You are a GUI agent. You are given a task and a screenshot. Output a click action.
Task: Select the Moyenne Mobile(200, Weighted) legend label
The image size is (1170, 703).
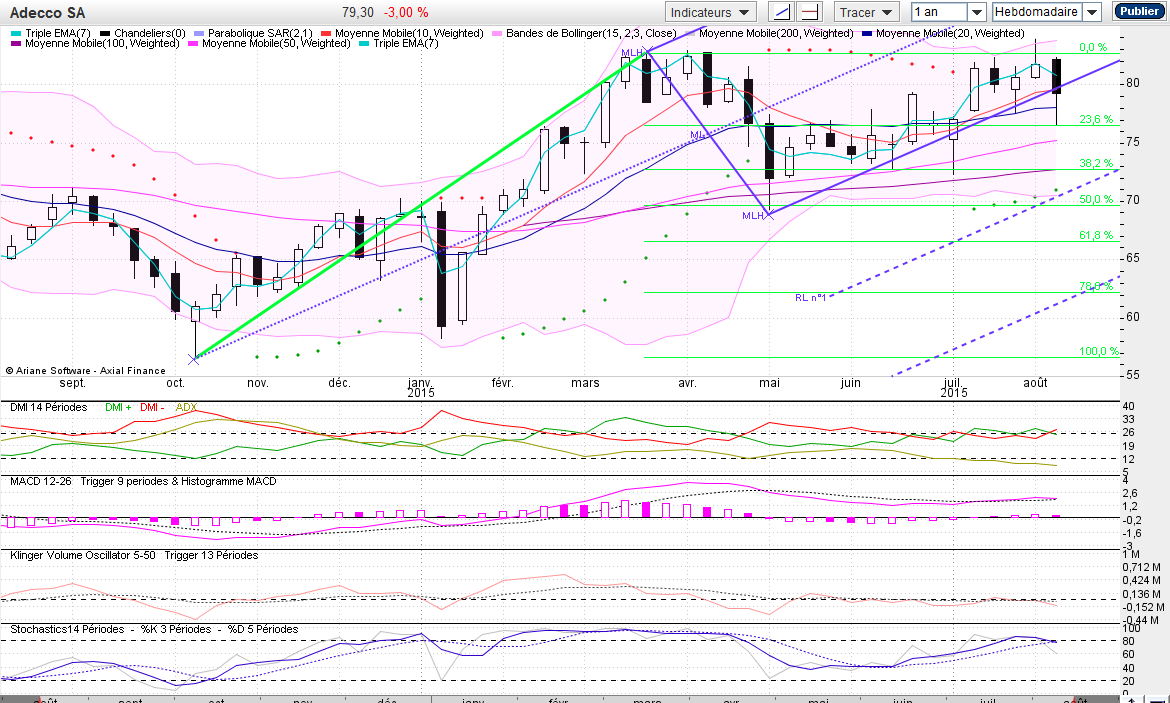tap(776, 34)
